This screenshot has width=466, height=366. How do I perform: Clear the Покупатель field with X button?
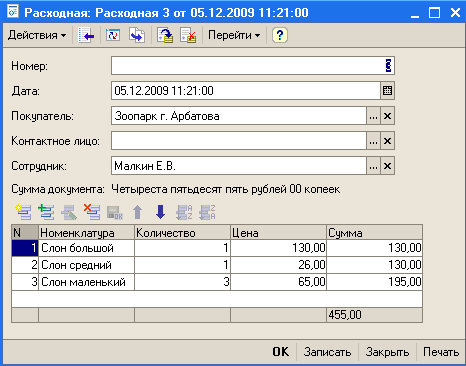[387, 116]
